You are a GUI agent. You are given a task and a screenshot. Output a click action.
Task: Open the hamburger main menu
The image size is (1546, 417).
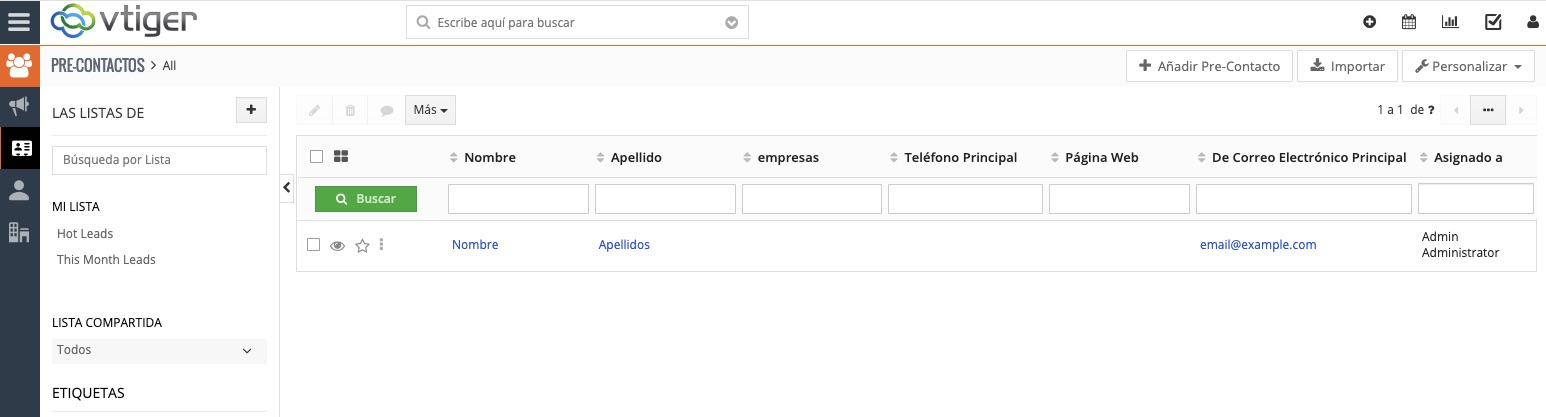click(19, 22)
